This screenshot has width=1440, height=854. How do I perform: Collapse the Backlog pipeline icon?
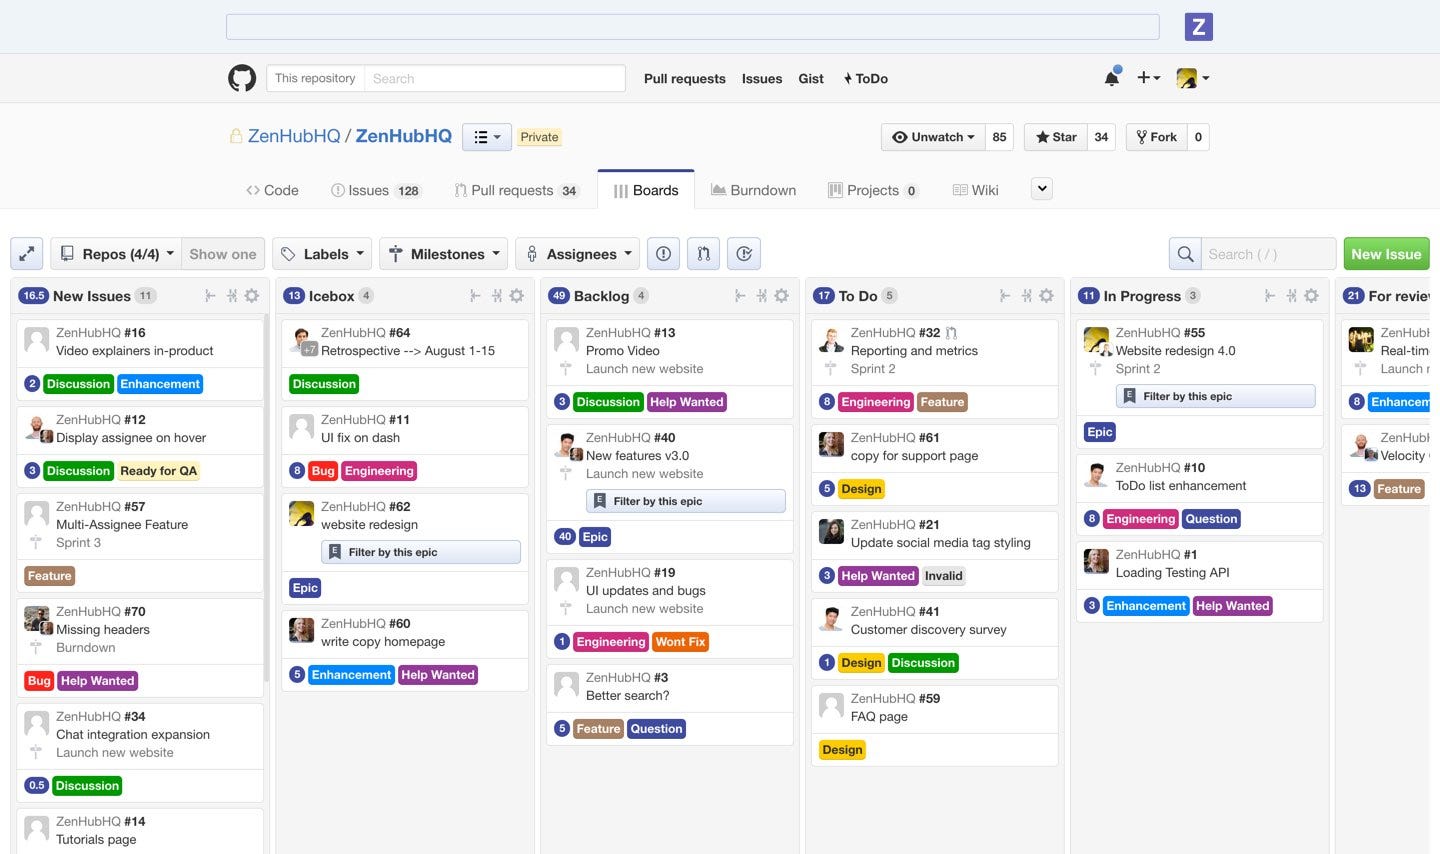coord(740,296)
